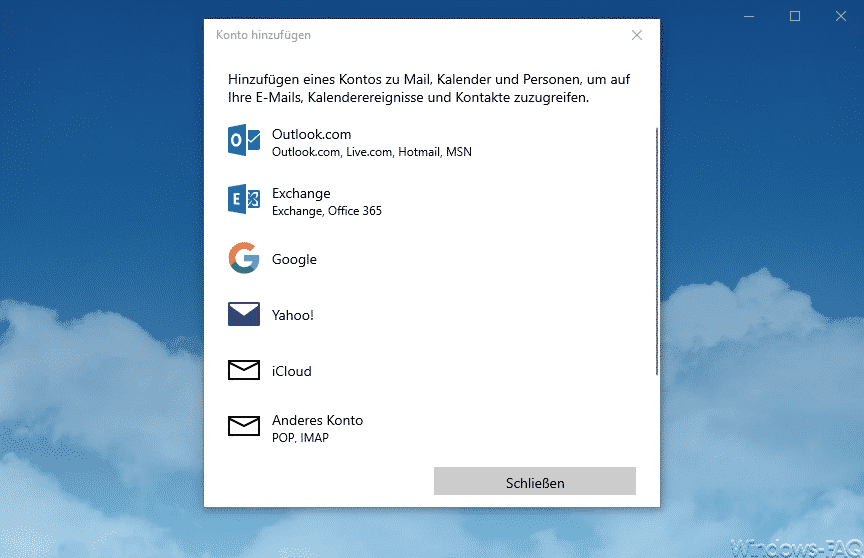Click the account list vertical scrollbar

657,251
